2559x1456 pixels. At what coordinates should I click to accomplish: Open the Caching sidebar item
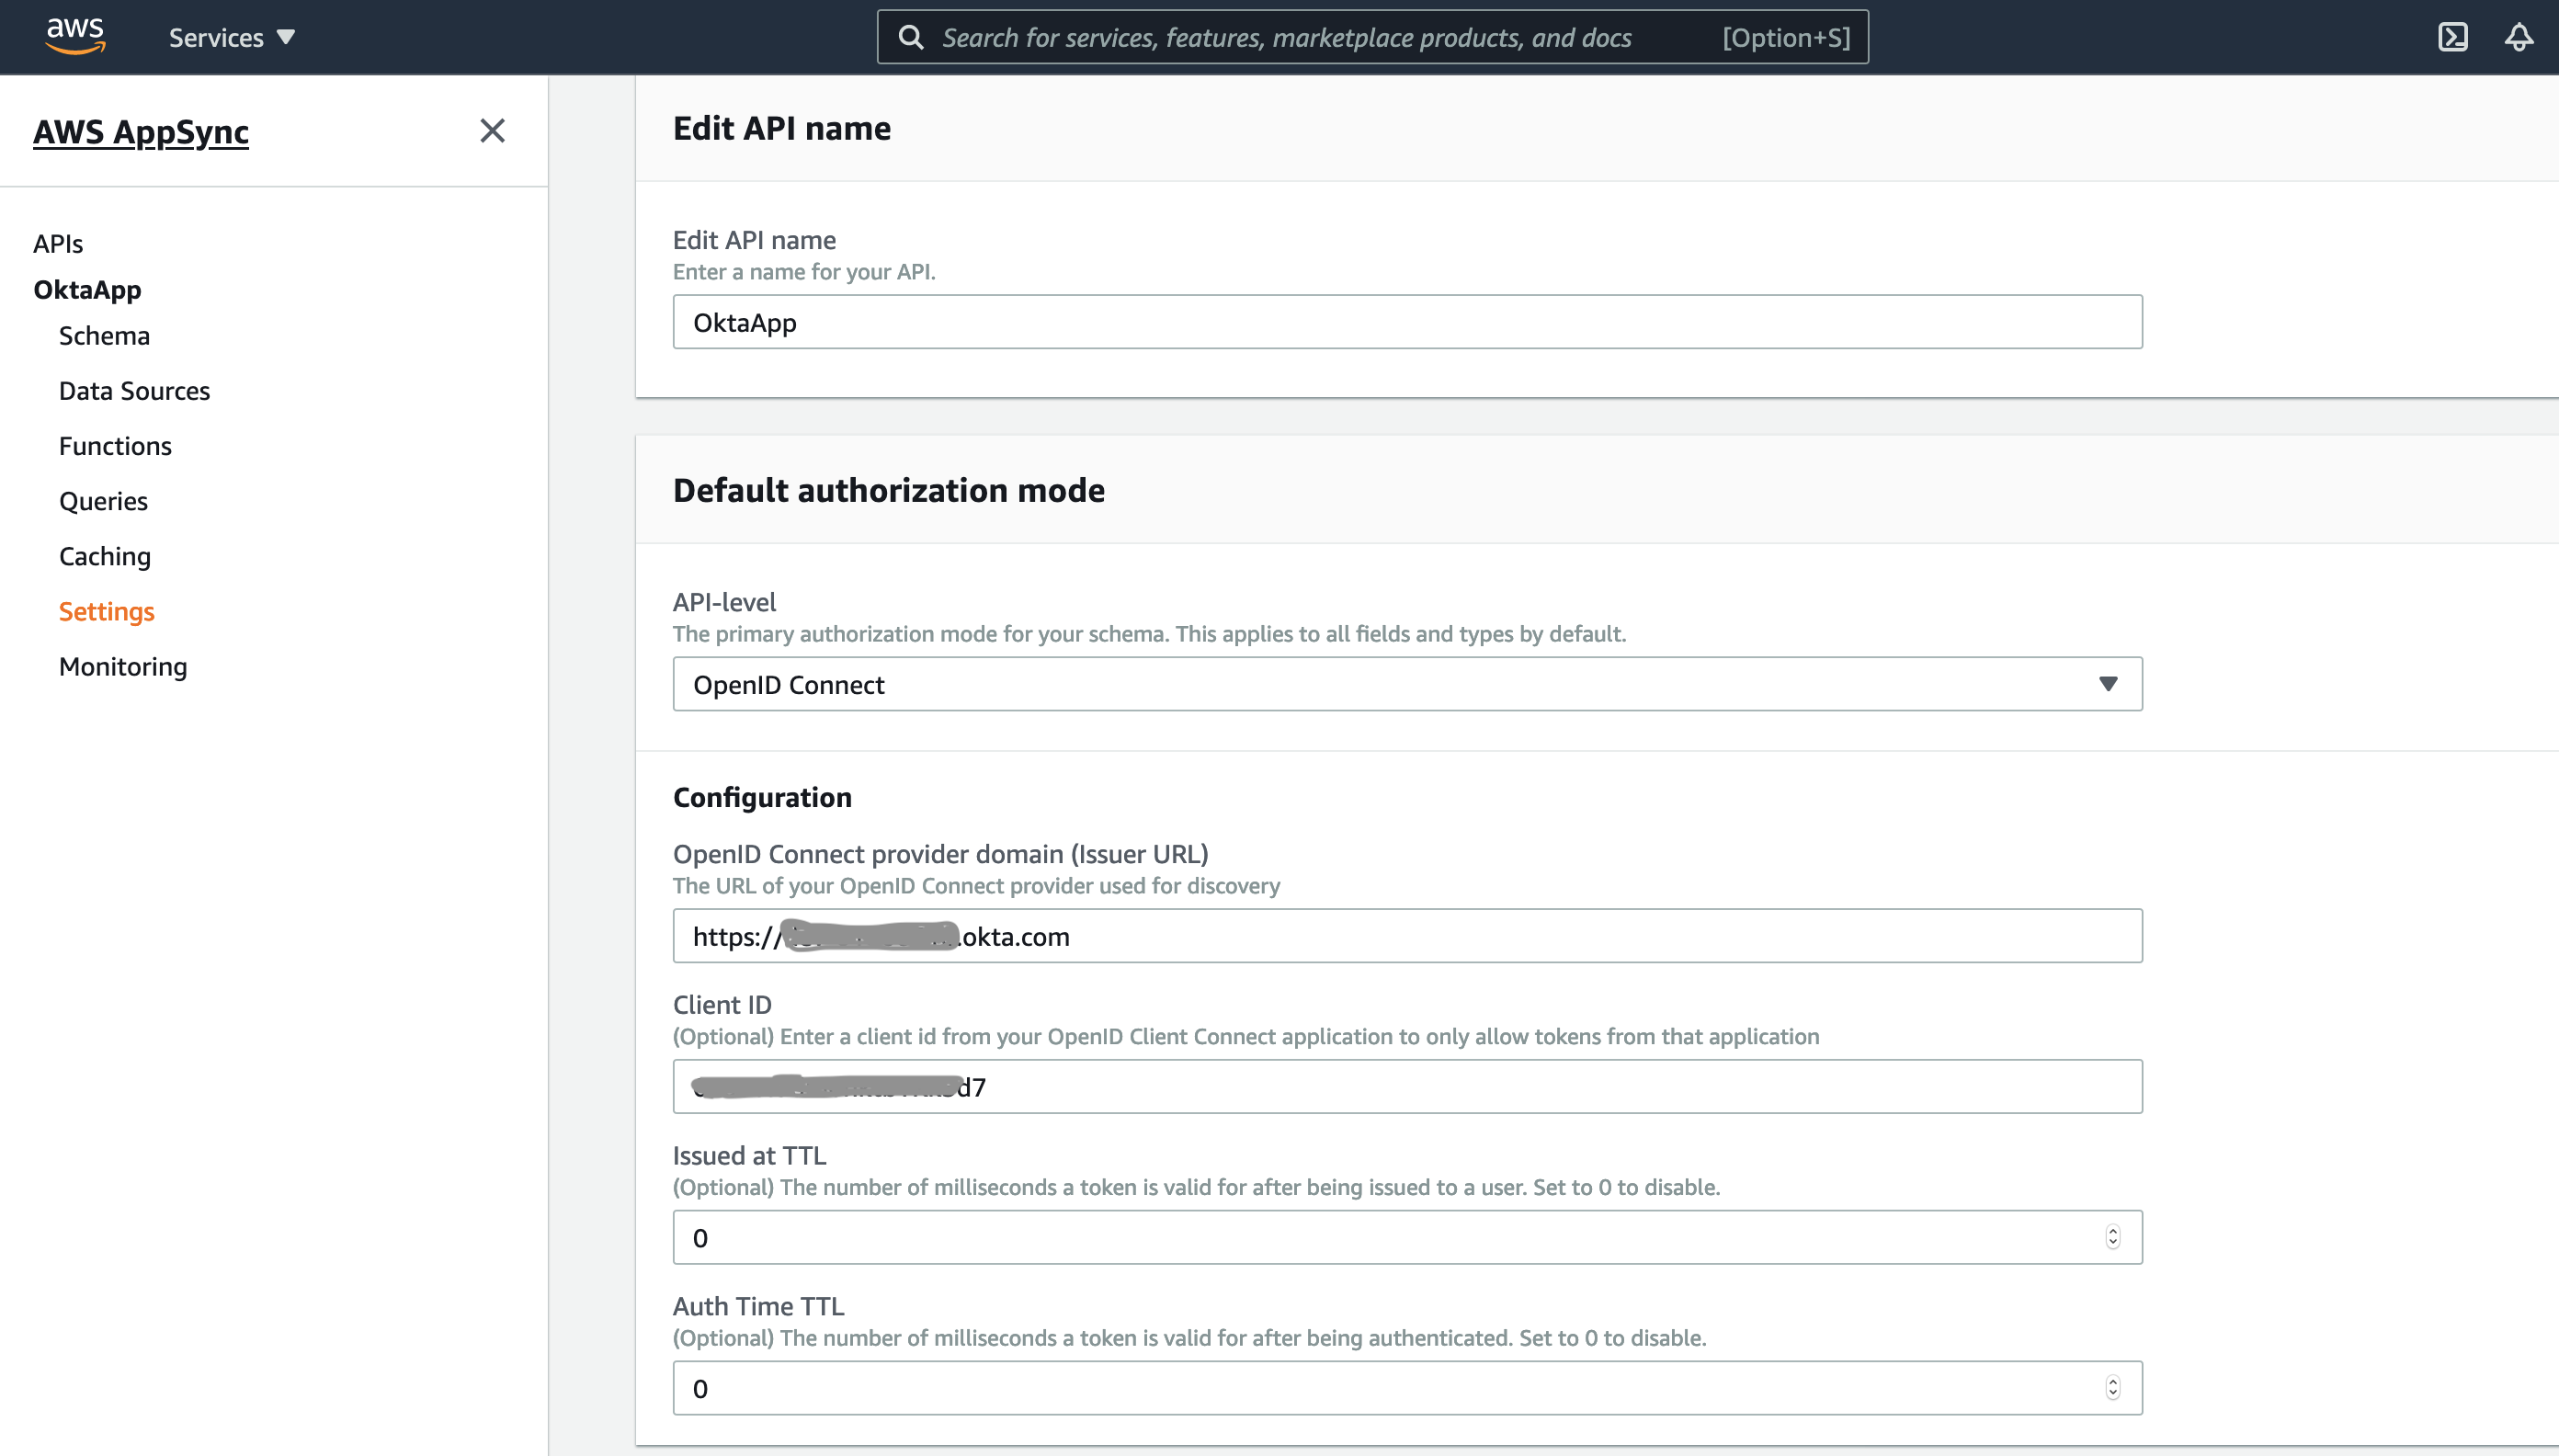click(104, 555)
